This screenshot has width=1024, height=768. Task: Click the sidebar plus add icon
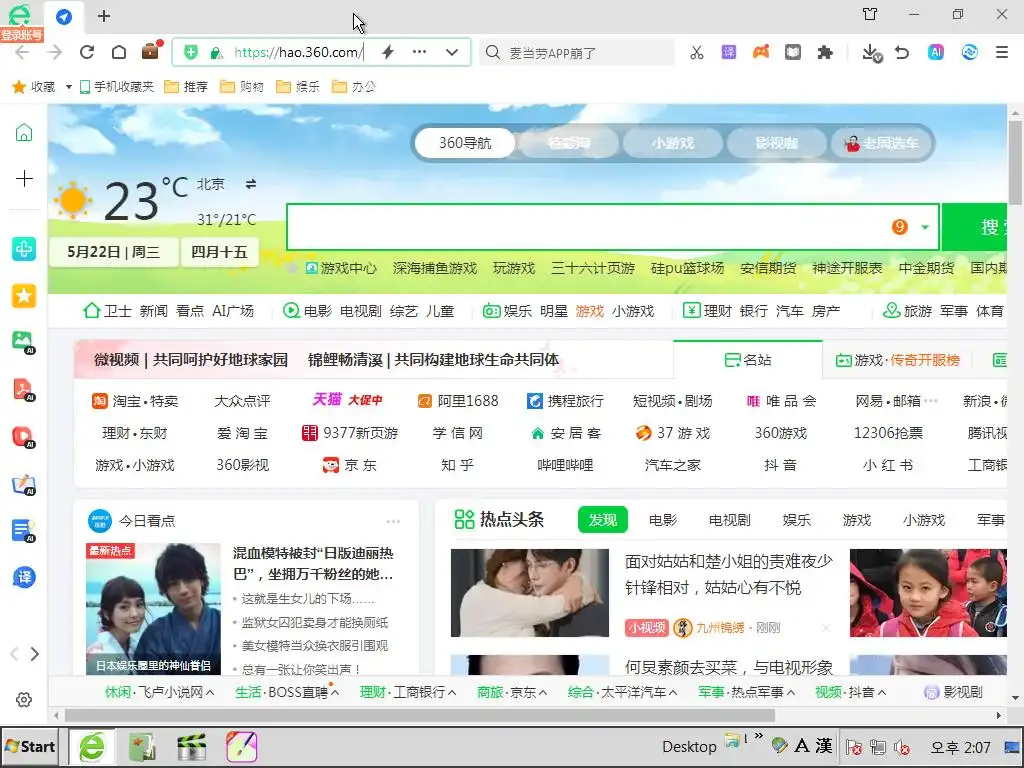point(24,178)
